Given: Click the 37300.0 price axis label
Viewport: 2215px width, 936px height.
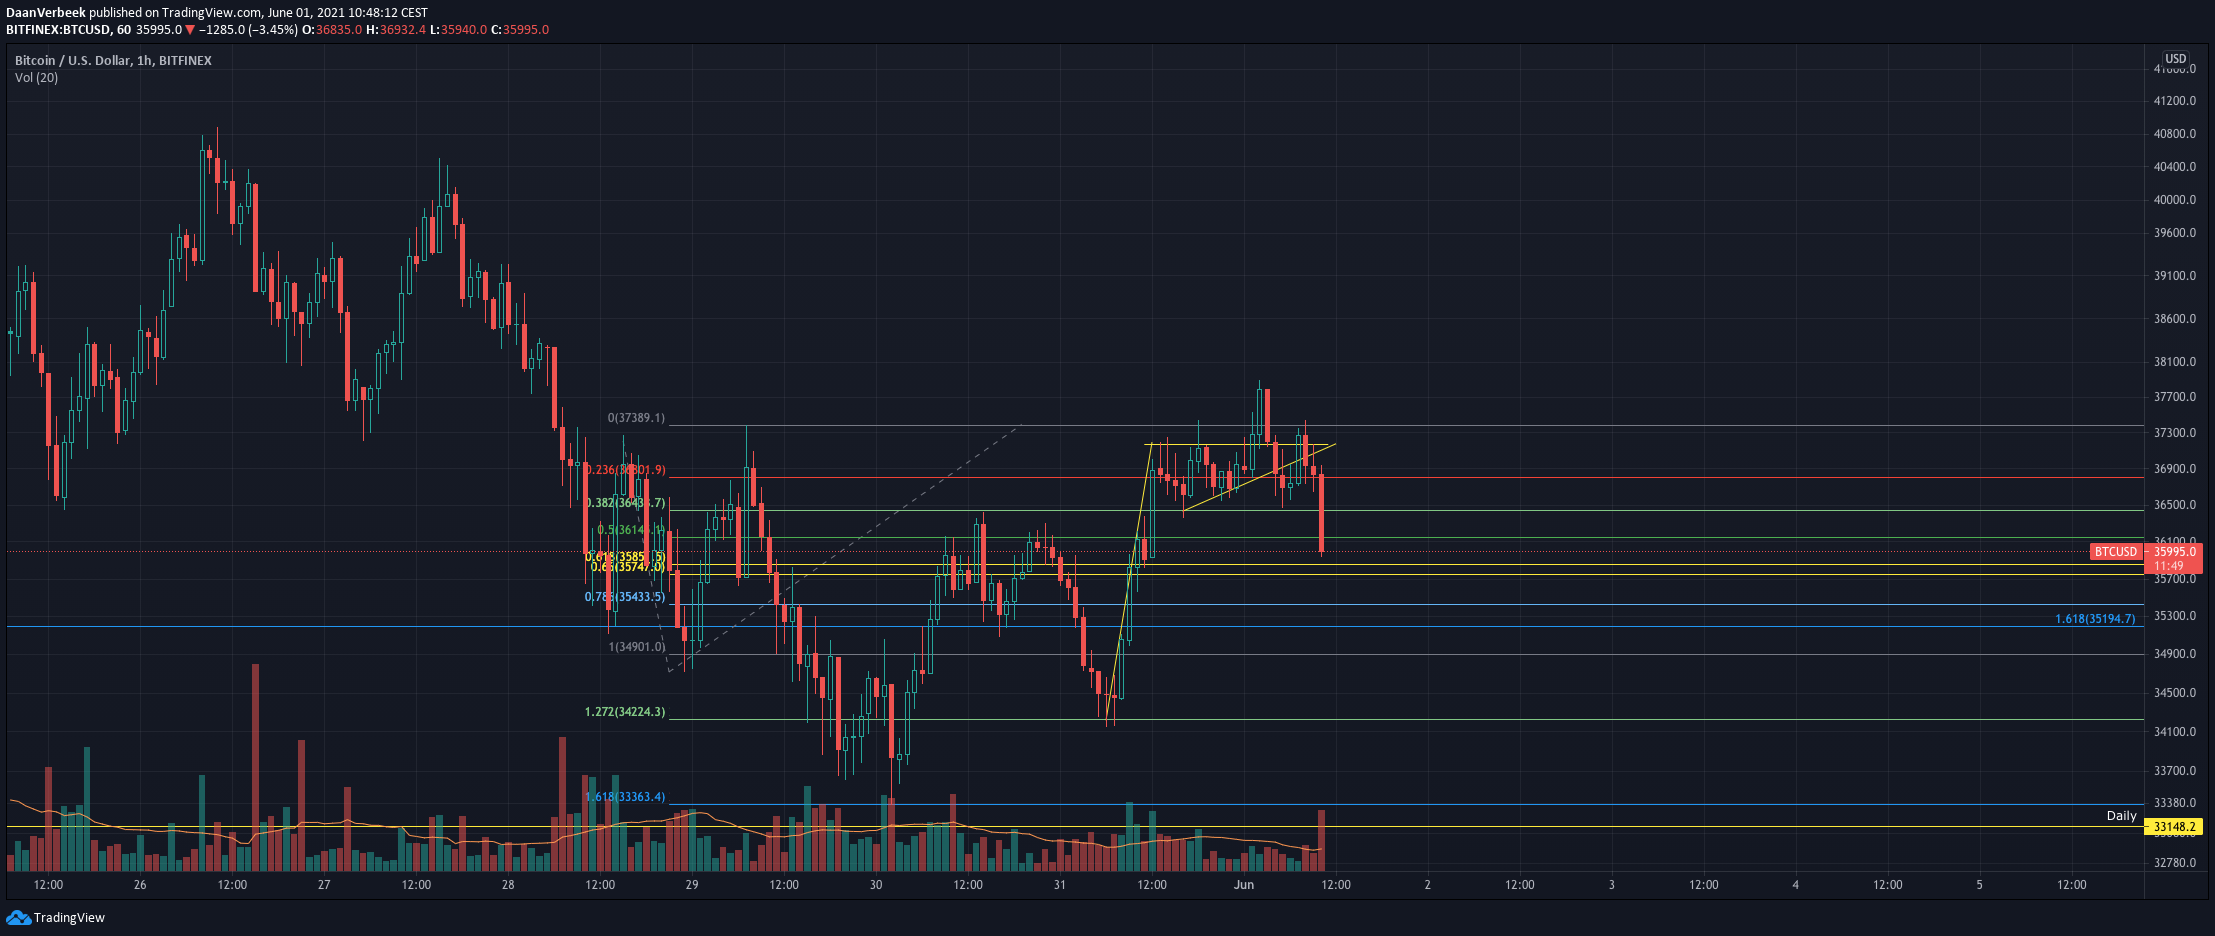Looking at the screenshot, I should pyautogui.click(x=2175, y=433).
